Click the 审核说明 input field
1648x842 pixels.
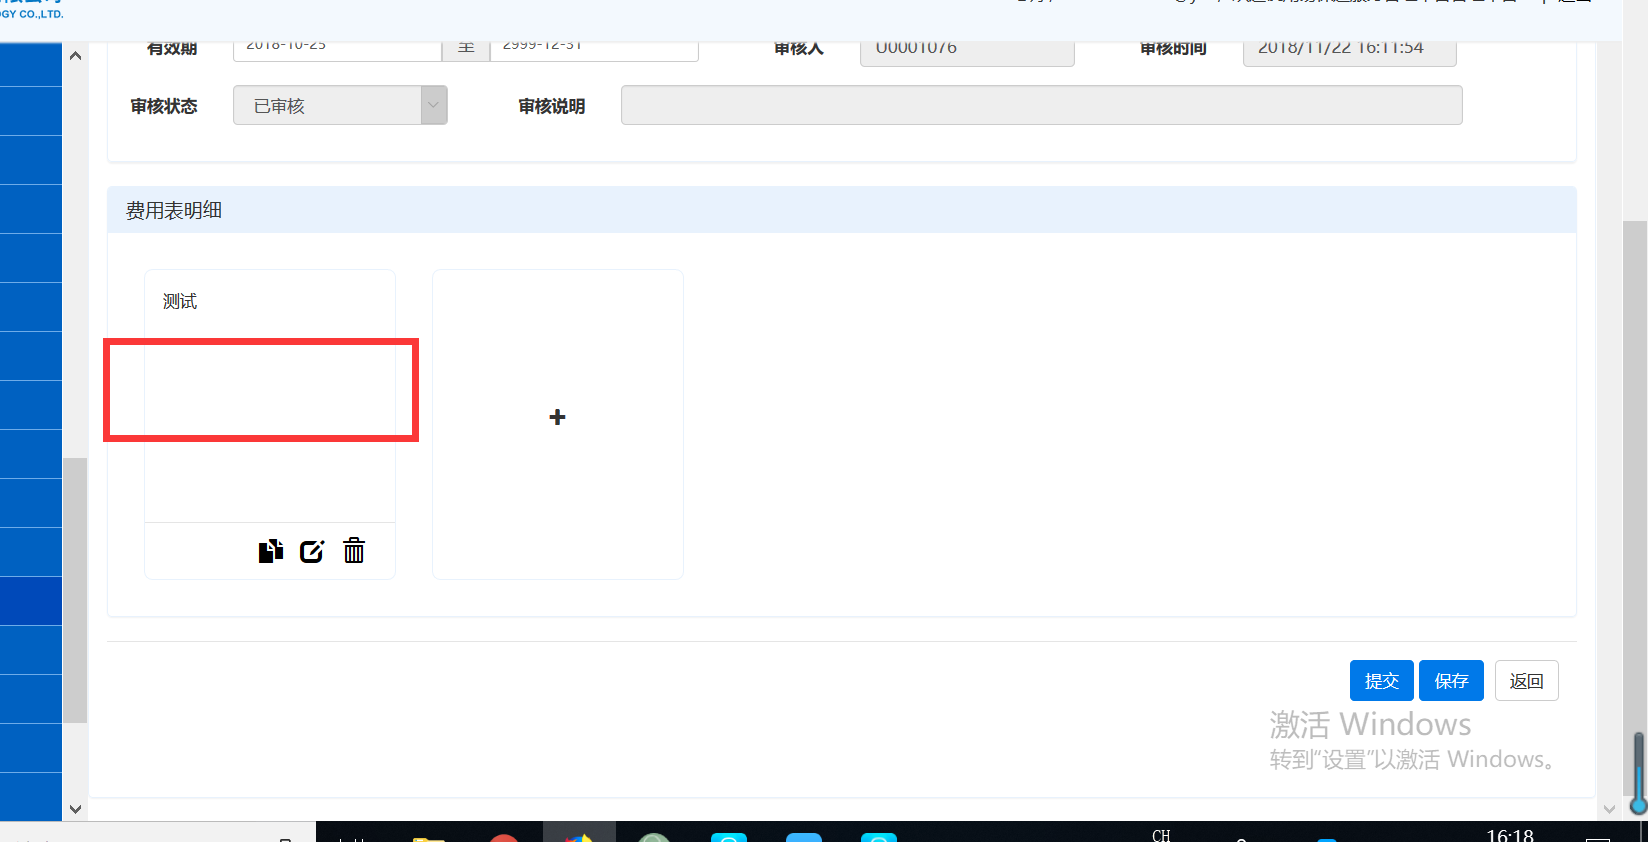[x=1041, y=105]
